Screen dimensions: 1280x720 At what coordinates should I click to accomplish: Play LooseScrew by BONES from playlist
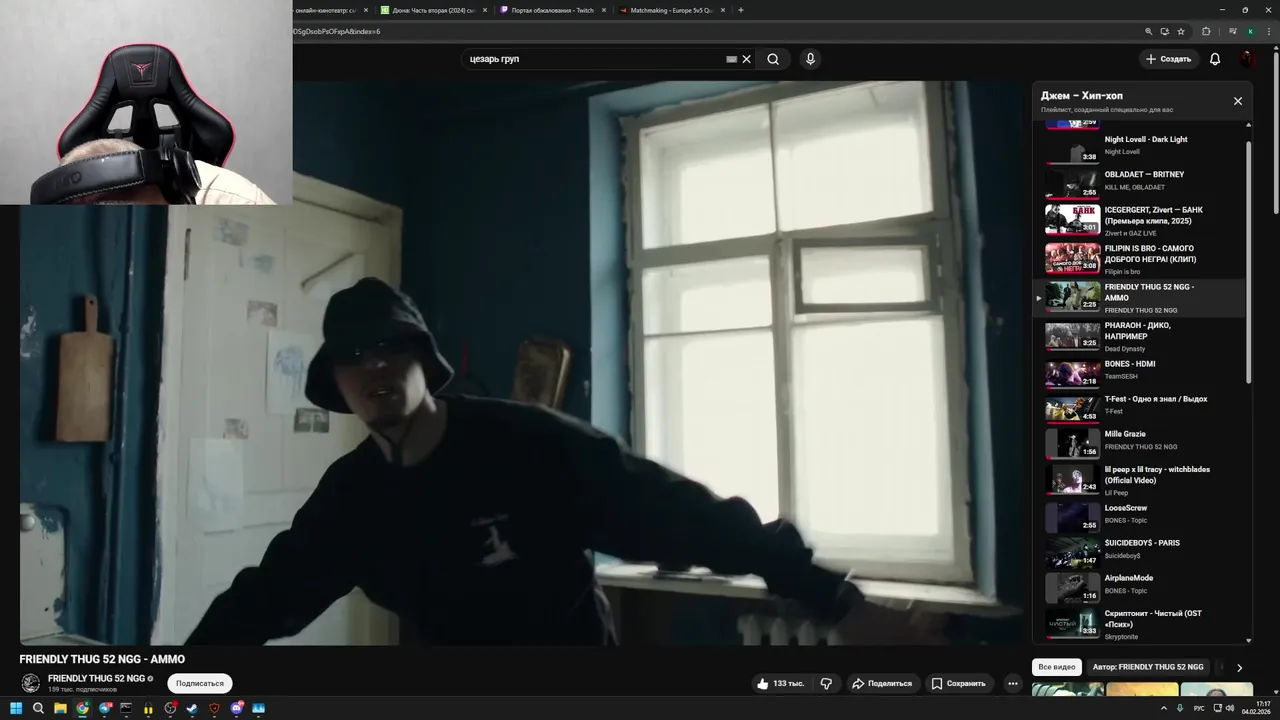coord(1139,515)
